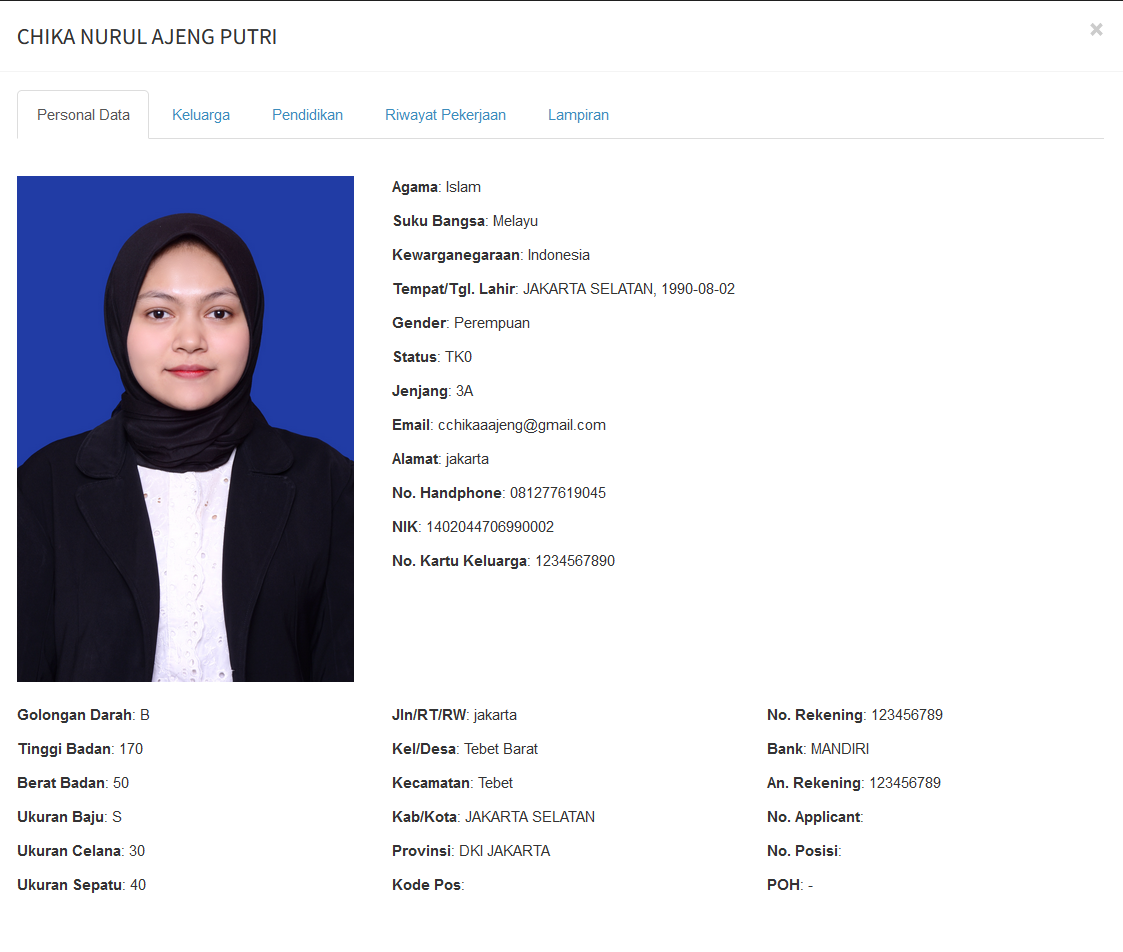This screenshot has height=952, width=1123.
Task: Open the Lampiran tab
Action: (x=578, y=115)
